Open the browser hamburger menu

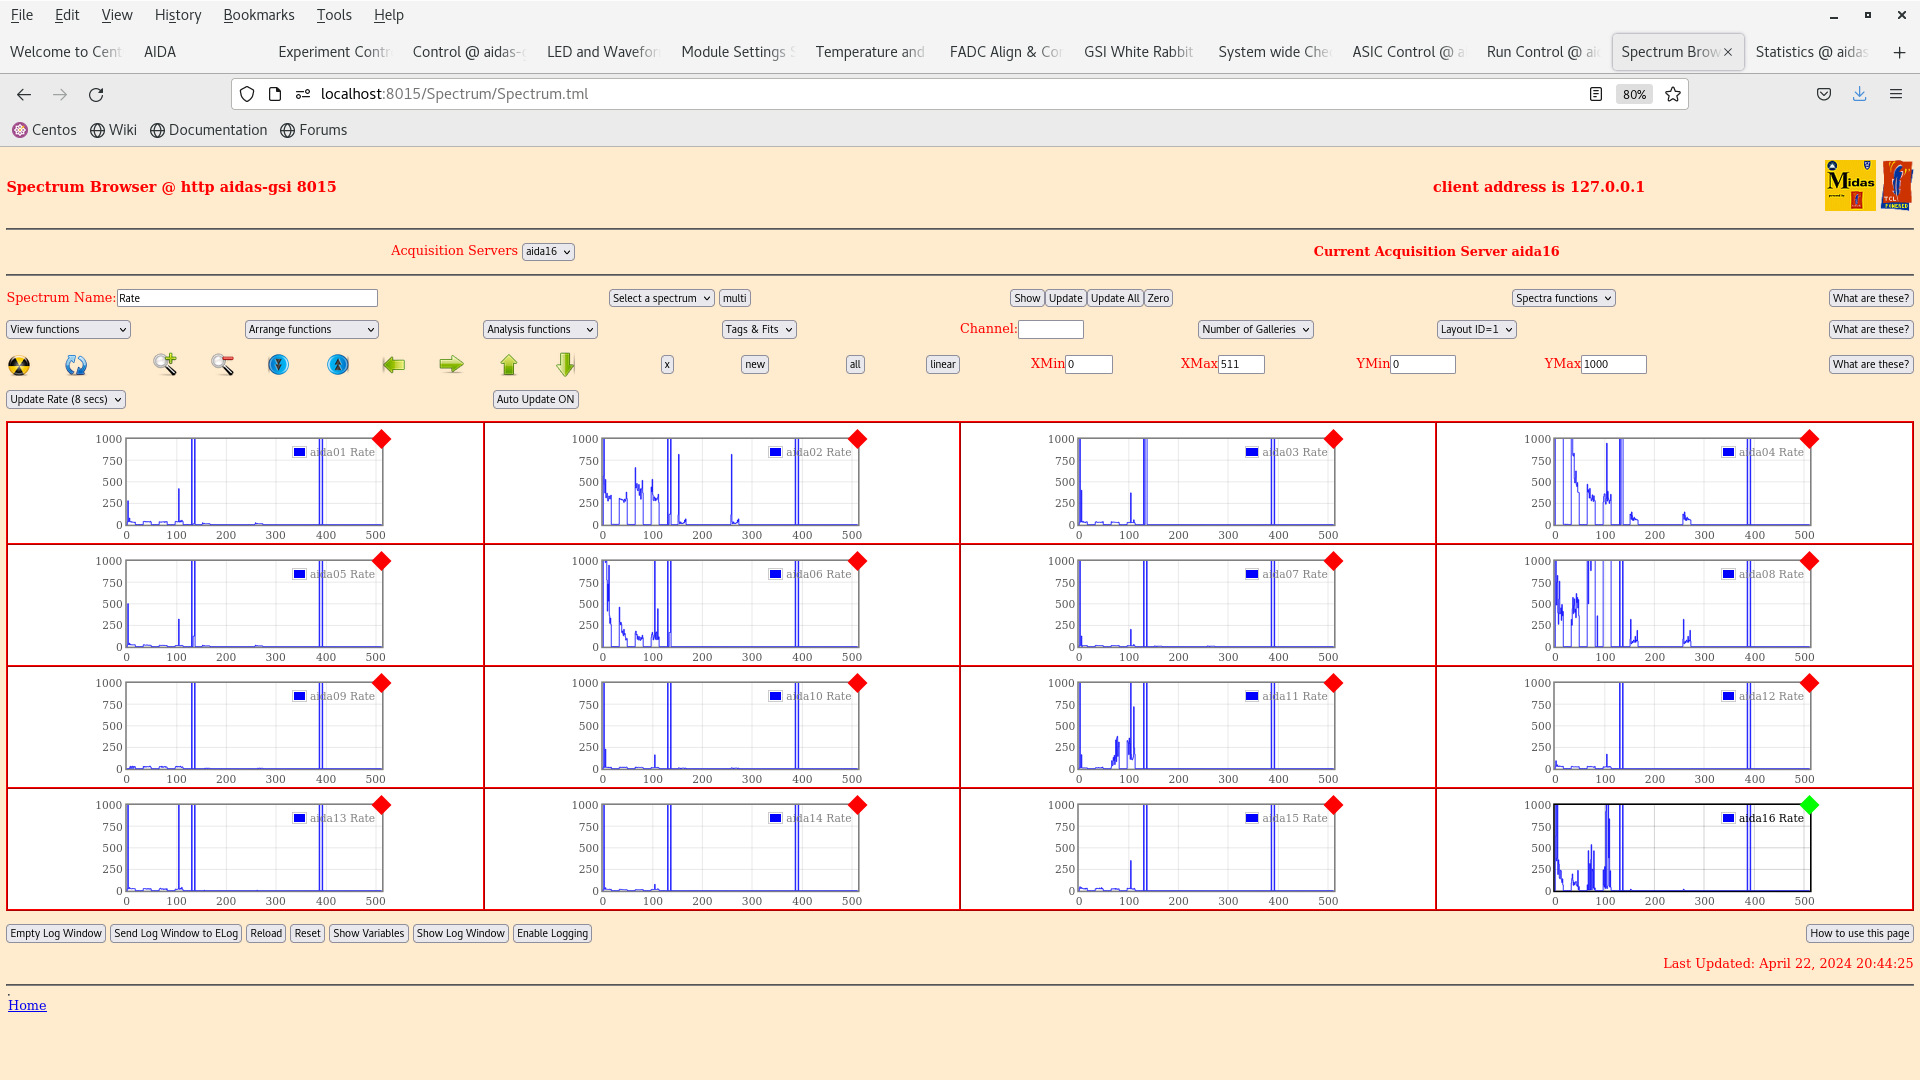pyautogui.click(x=1896, y=94)
